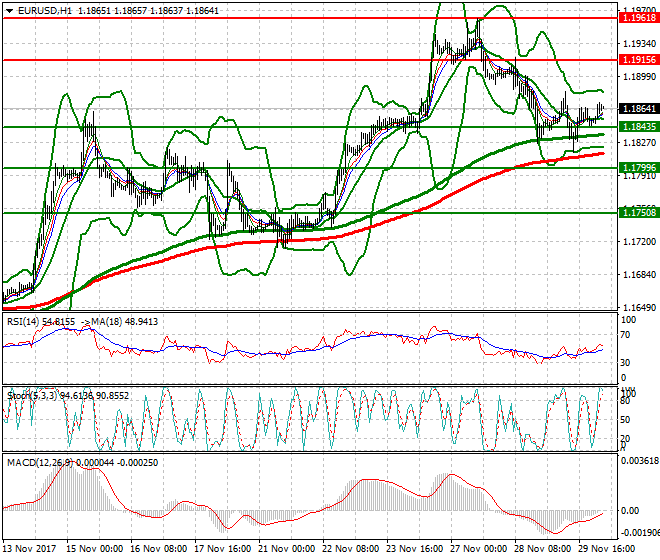Click the 22 Nov 08:00 time axis label
Viewport: 660px width, 560px height.
coord(351,549)
